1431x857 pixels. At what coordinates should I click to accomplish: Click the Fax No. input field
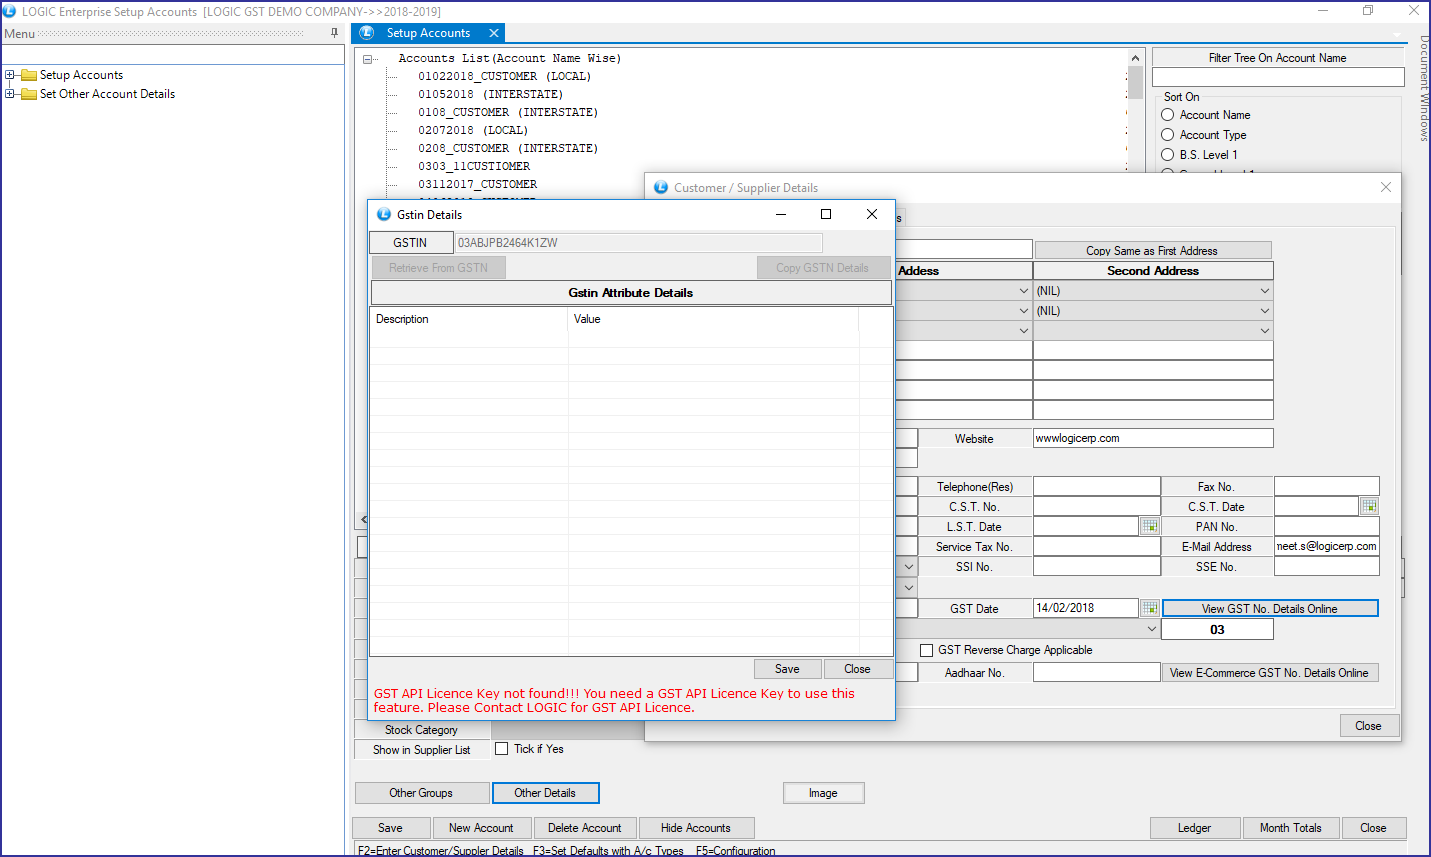pos(1327,486)
